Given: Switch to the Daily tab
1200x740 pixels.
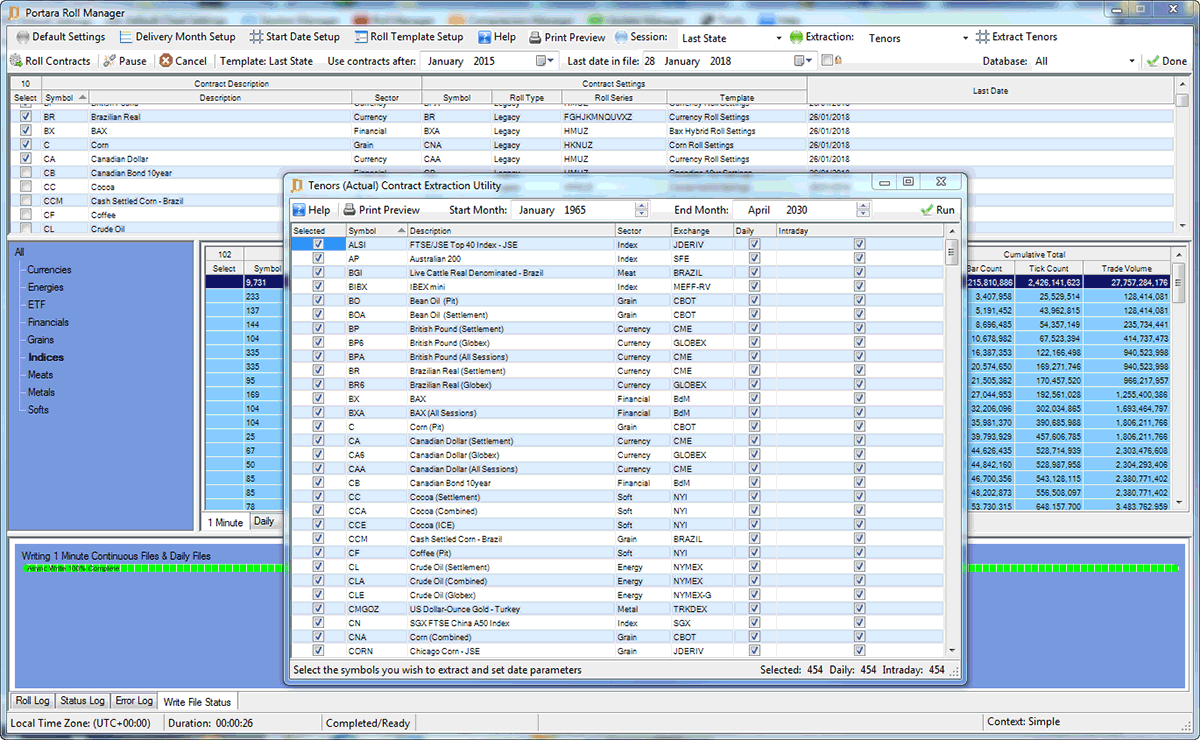Looking at the screenshot, I should pyautogui.click(x=264, y=522).
